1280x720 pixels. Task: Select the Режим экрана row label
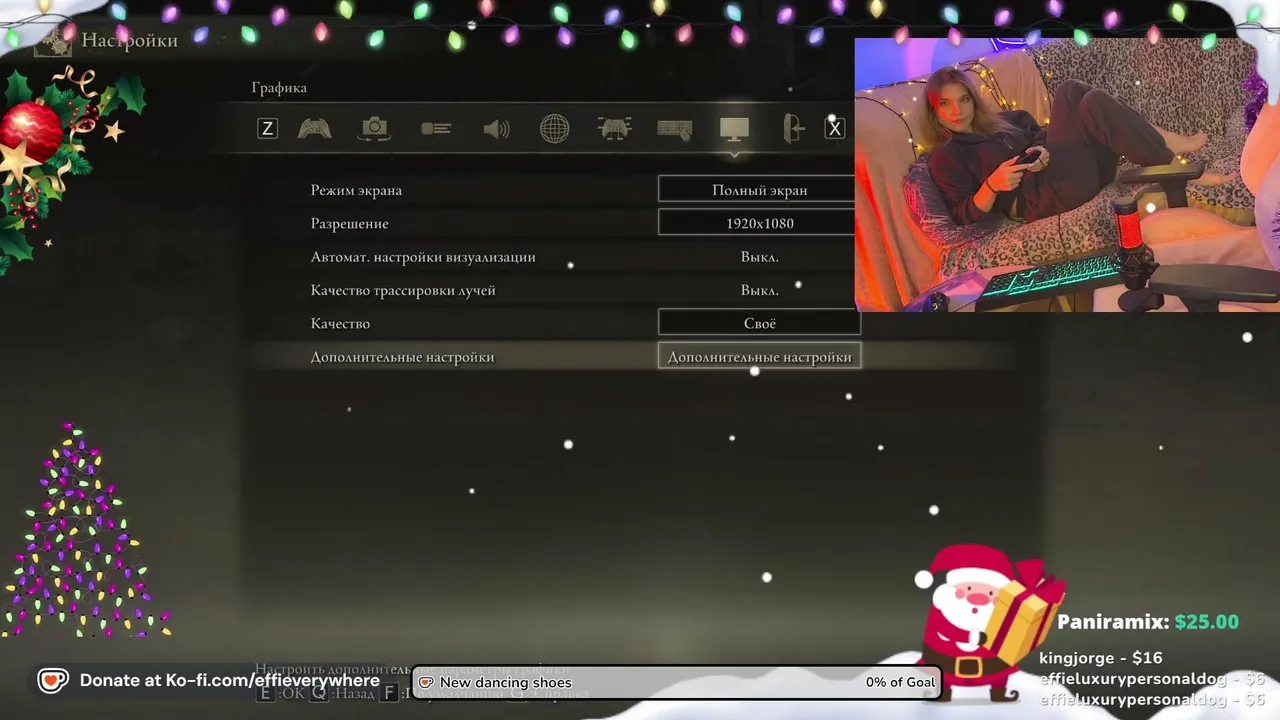356,190
